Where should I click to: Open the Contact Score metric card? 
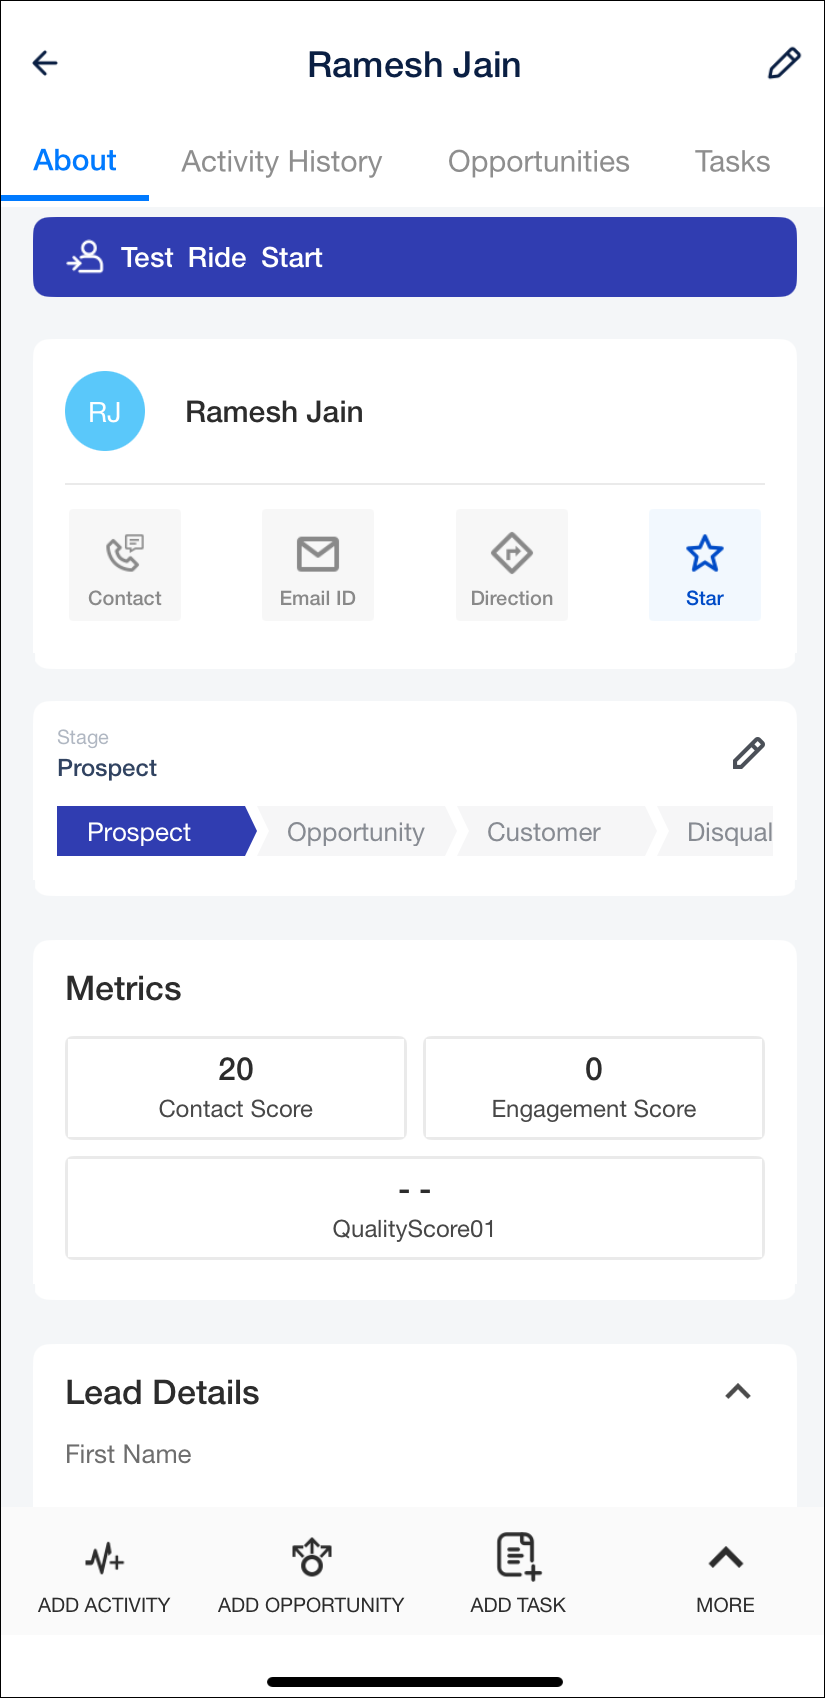pos(236,1088)
